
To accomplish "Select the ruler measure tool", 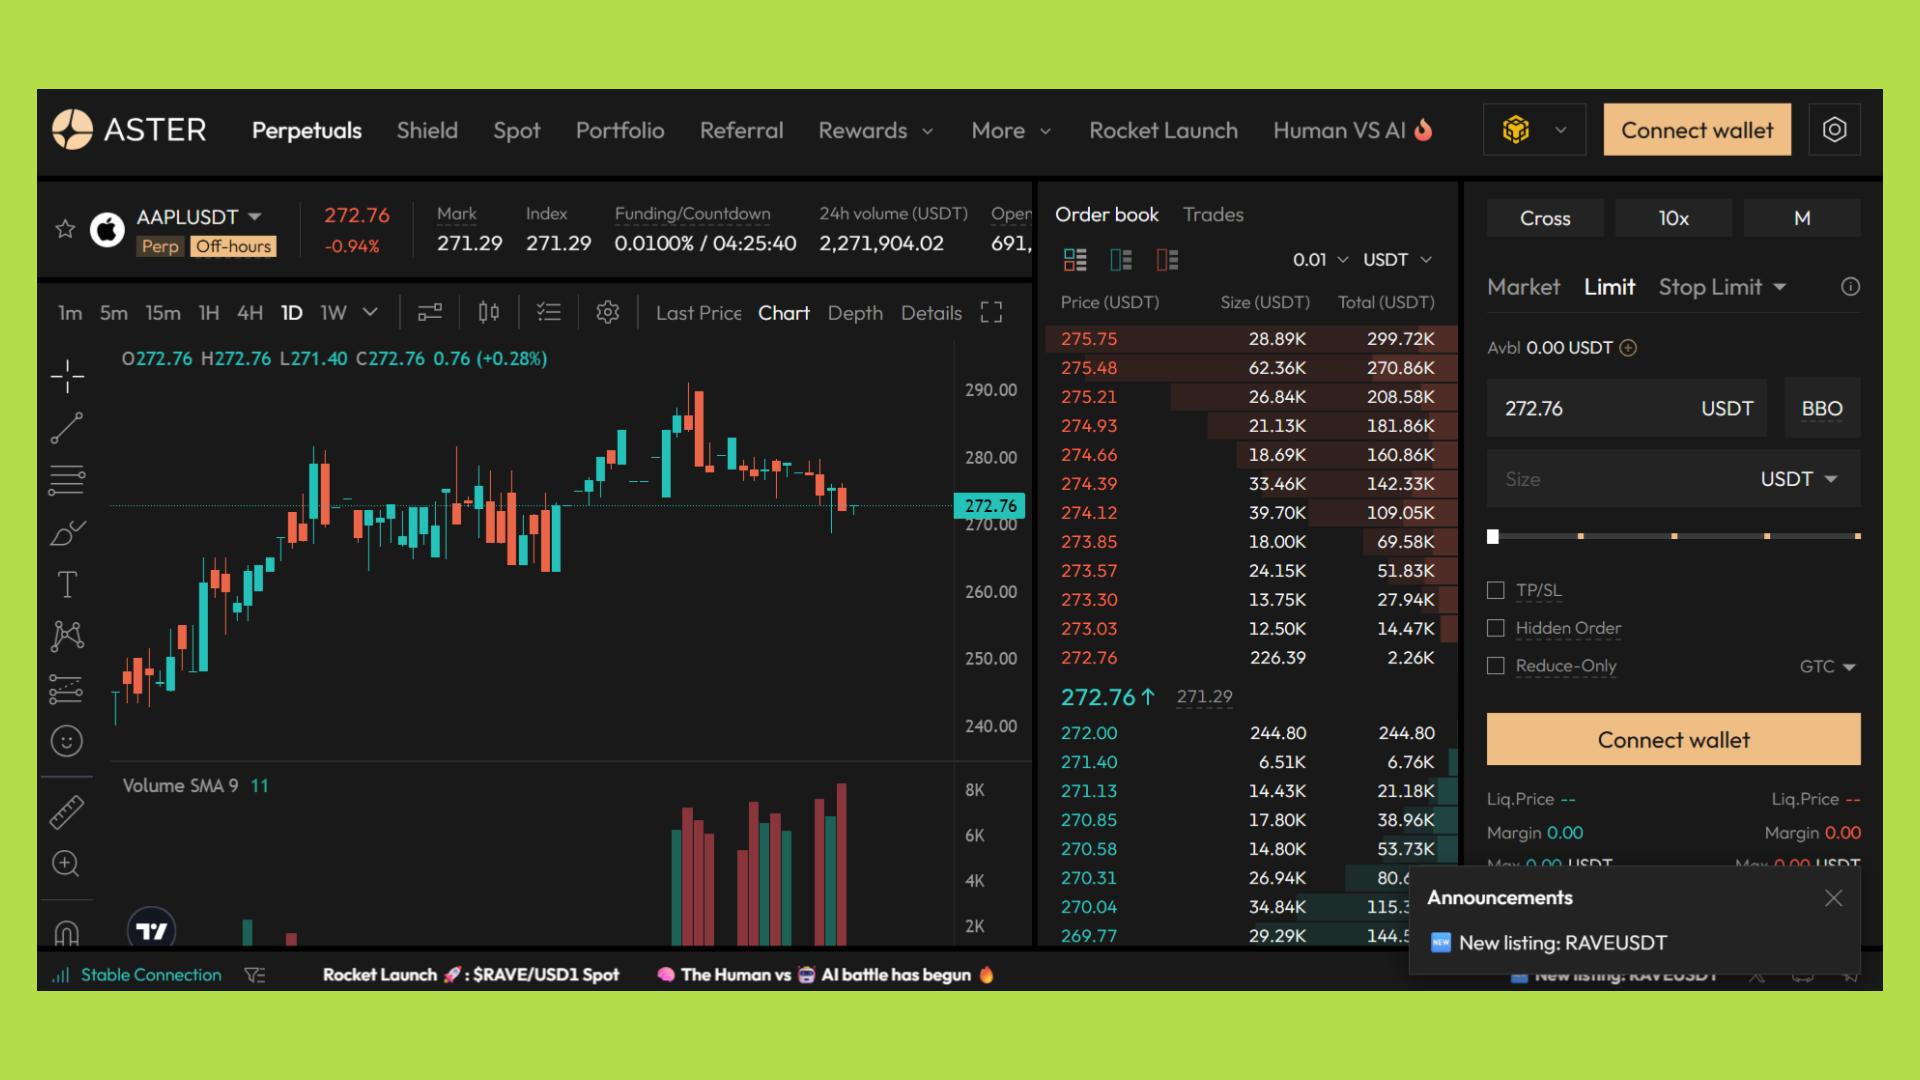I will tap(67, 812).
